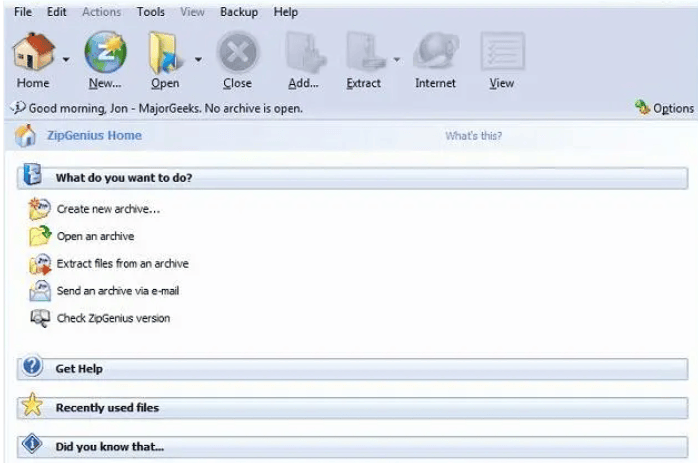Click the What do you want to do? icon
The width and height of the screenshot is (698, 463).
coord(32,174)
